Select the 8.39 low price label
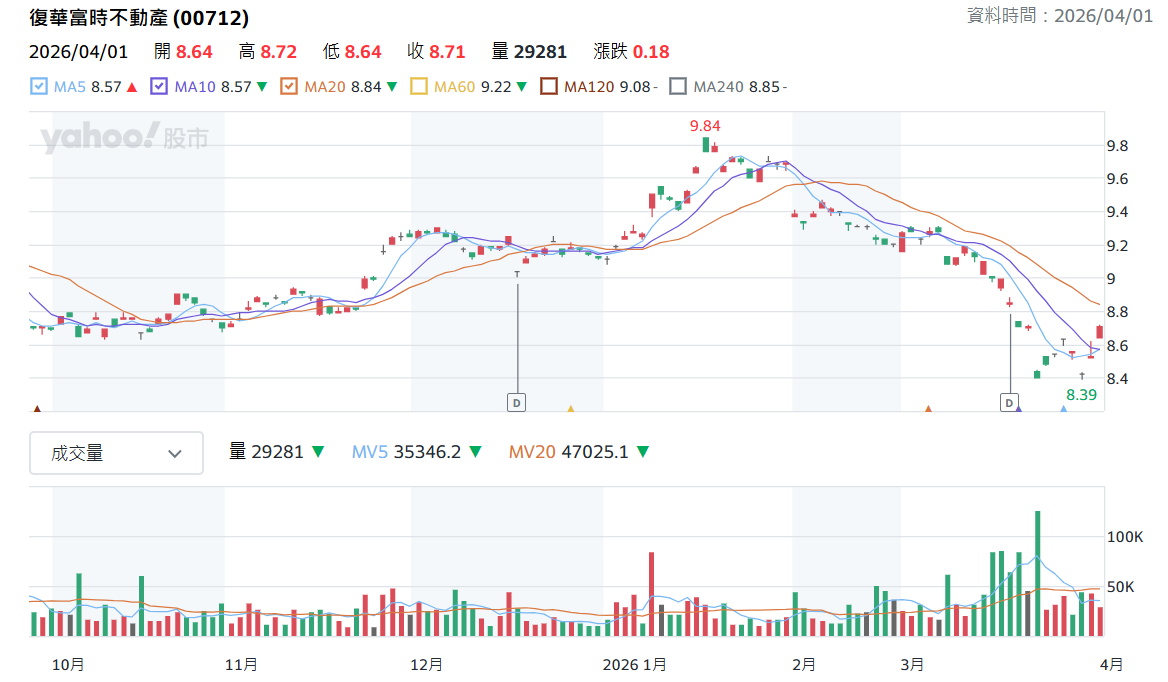Image resolution: width=1168 pixels, height=682 pixels. (1081, 395)
